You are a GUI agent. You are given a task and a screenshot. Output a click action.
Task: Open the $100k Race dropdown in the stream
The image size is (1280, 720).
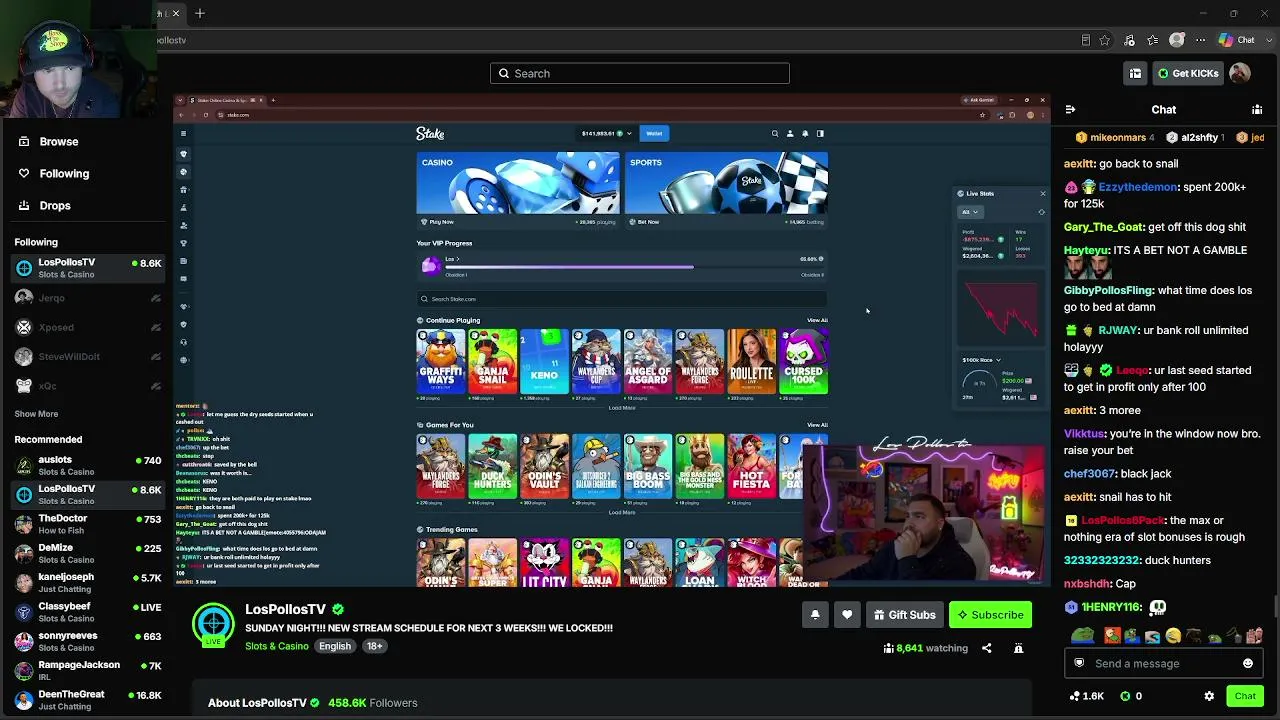pyautogui.click(x=982, y=360)
